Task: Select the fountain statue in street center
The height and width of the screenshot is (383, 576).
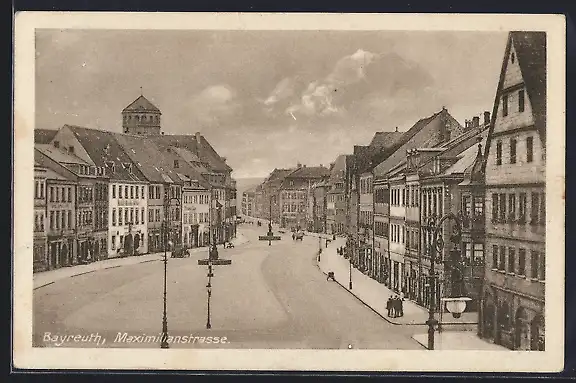Action: [x=270, y=231]
